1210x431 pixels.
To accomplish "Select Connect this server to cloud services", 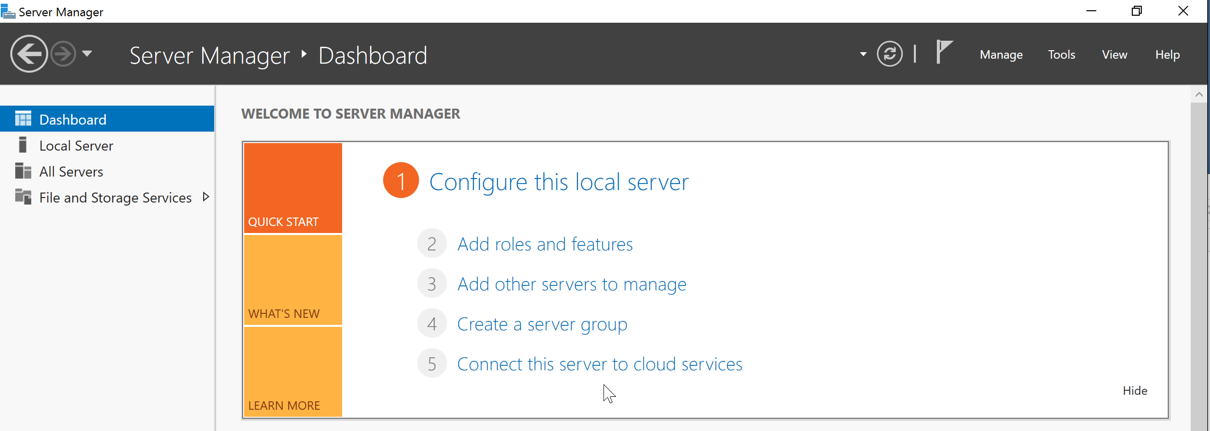I will 599,364.
